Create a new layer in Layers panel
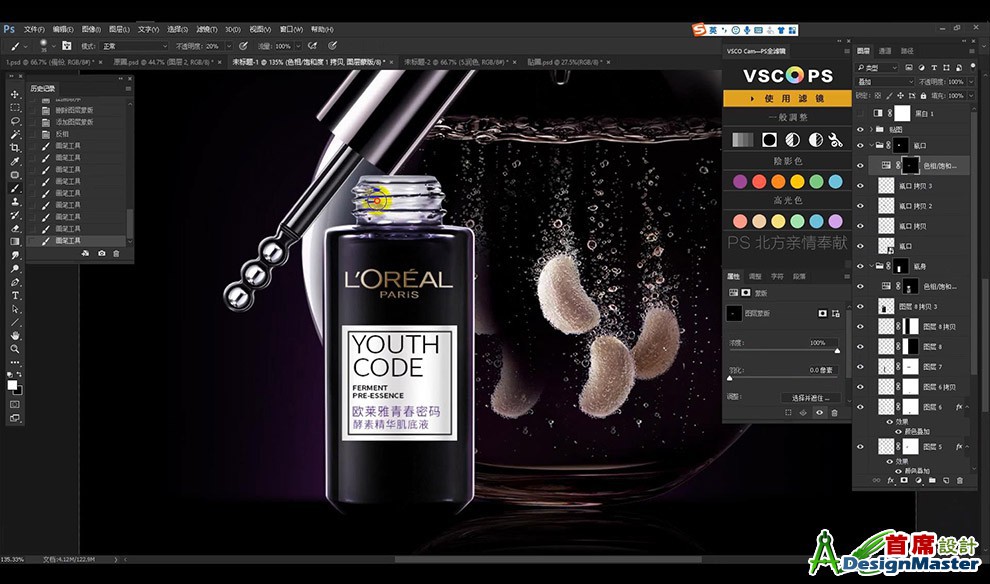Viewport: 990px width, 584px height. (946, 480)
